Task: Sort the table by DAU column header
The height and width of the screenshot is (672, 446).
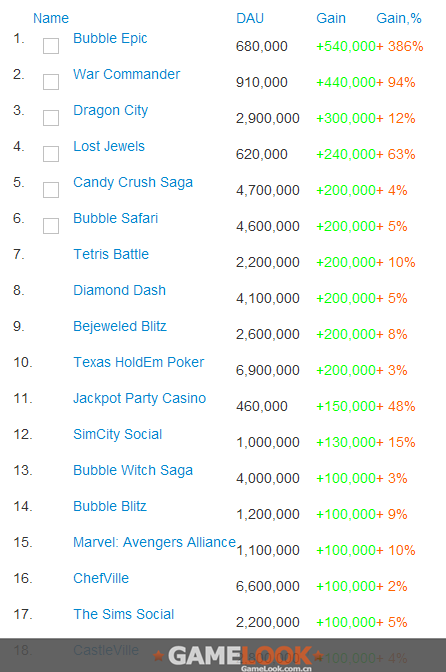Action: (250, 18)
